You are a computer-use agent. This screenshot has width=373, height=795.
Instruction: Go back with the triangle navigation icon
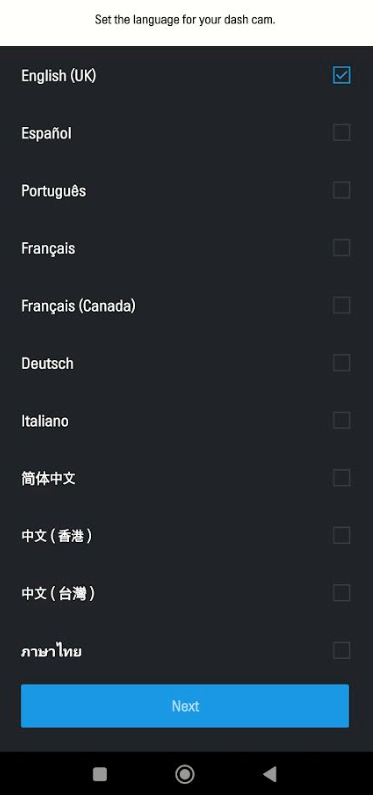270,774
